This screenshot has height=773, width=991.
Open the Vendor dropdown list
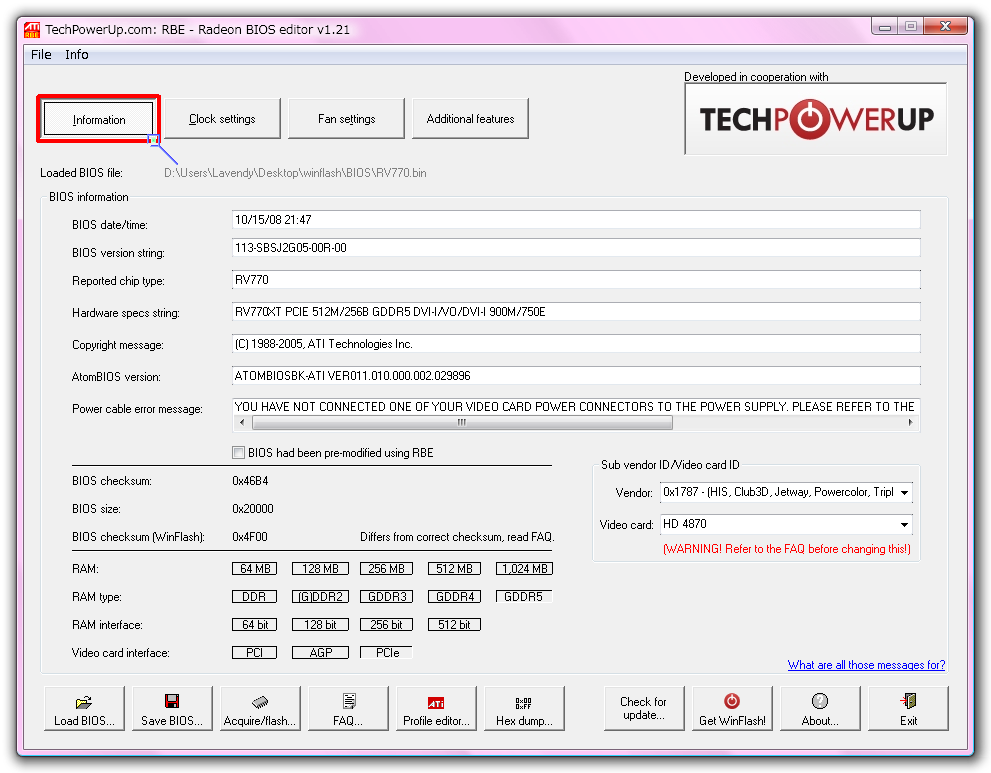tap(904, 492)
